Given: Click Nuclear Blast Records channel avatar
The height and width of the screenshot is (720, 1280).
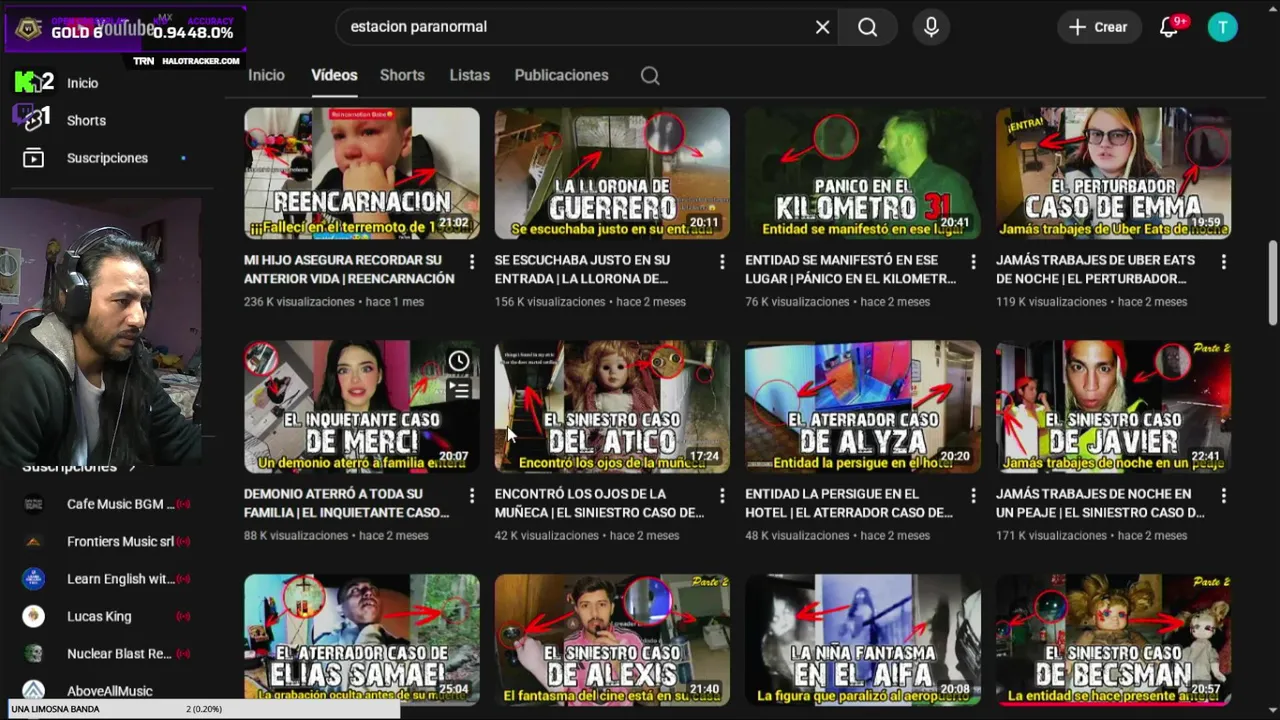Looking at the screenshot, I should 34,654.
